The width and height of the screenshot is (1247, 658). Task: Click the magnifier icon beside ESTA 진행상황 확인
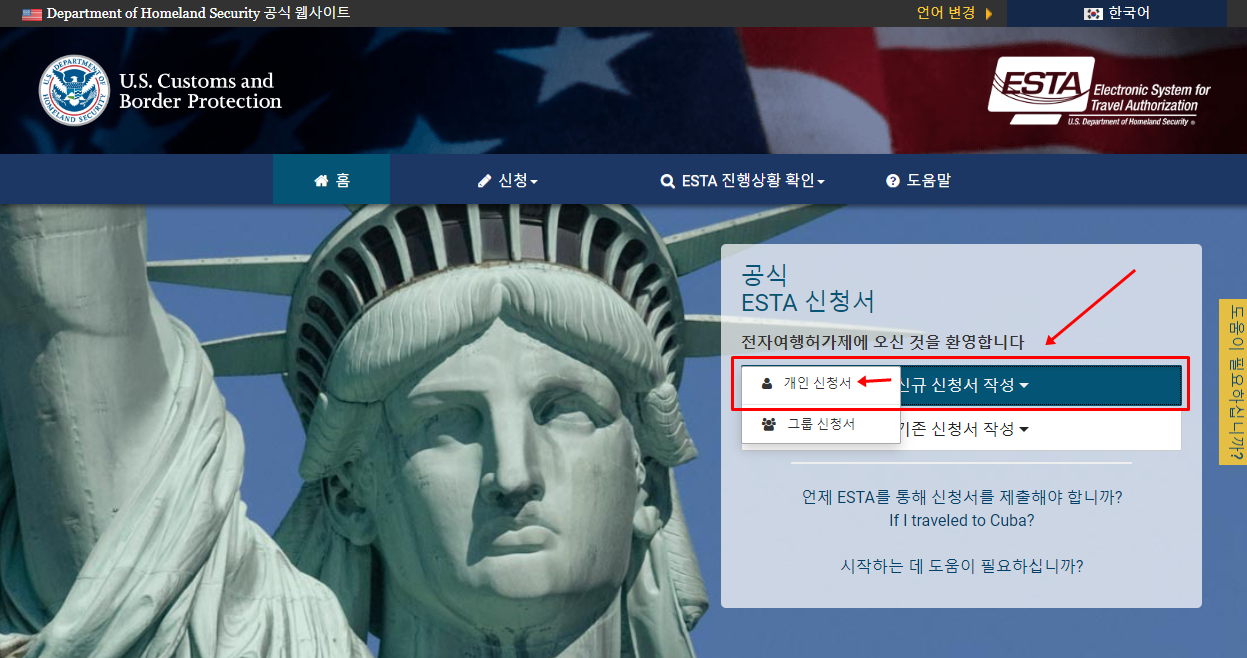pyautogui.click(x=667, y=182)
